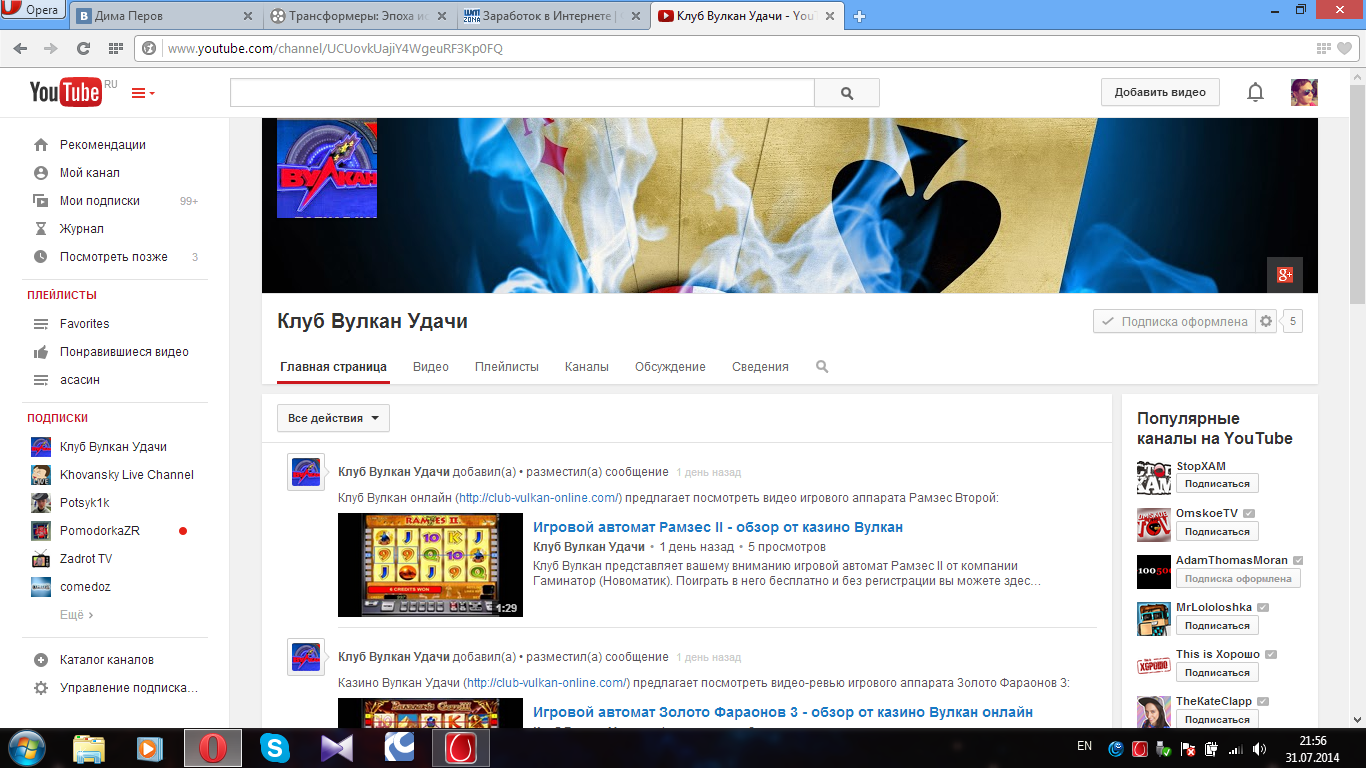Open the YouTube guide menu icon
Image resolution: width=1366 pixels, height=768 pixels.
click(x=143, y=93)
